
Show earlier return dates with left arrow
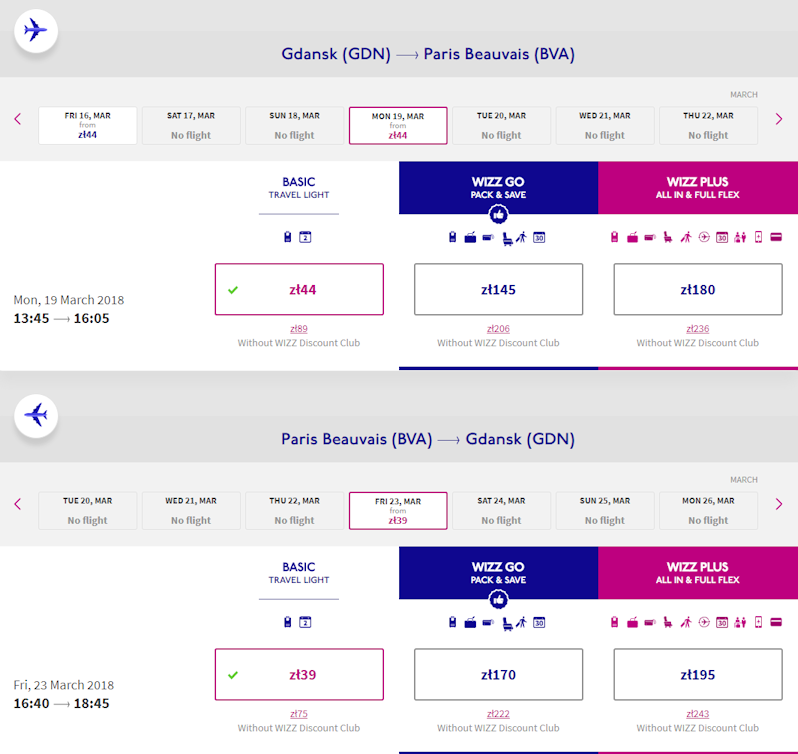(x=18, y=504)
